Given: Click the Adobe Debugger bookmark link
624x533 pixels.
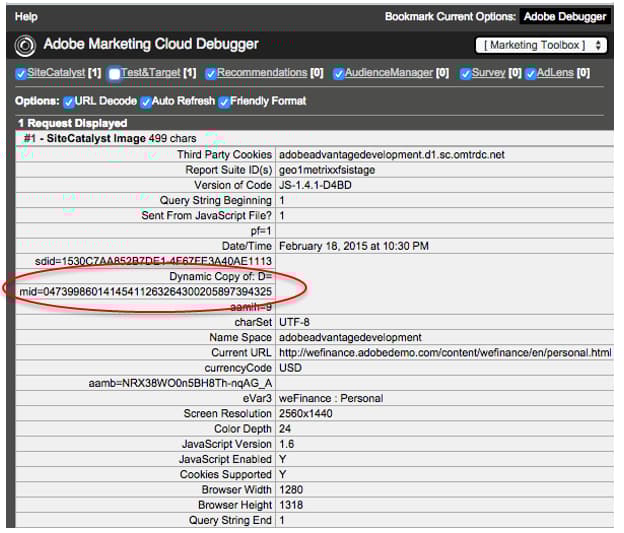Looking at the screenshot, I should click(564, 17).
